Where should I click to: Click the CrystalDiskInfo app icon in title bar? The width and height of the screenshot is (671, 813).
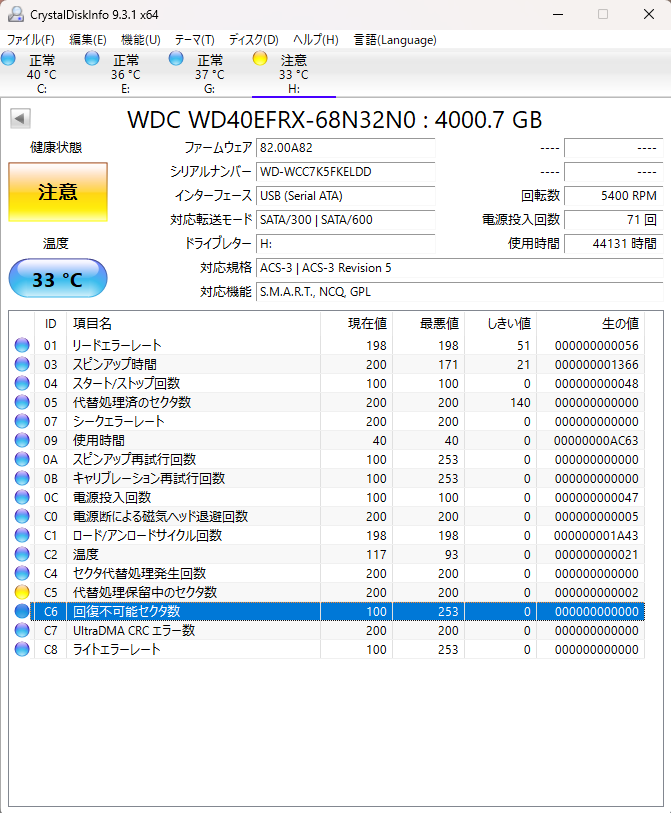16,14
